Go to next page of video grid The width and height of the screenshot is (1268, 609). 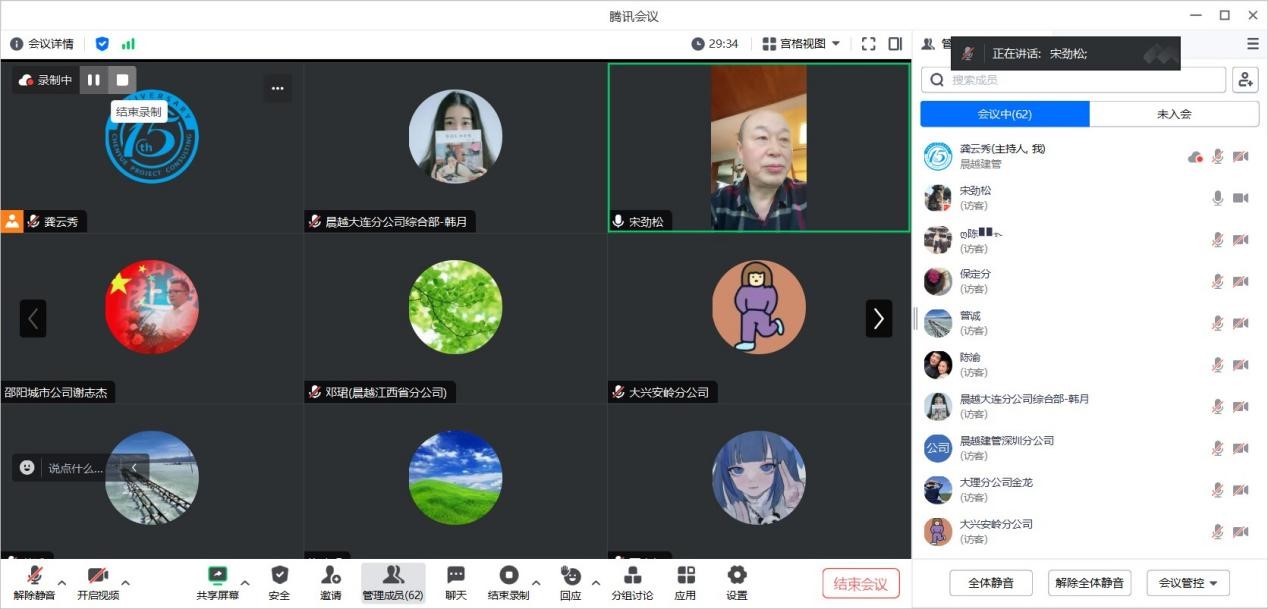coord(878,318)
